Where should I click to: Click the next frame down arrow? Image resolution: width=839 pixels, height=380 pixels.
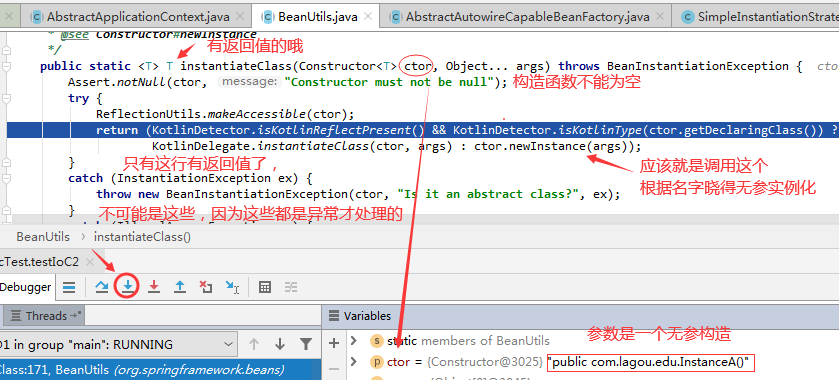pos(279,344)
